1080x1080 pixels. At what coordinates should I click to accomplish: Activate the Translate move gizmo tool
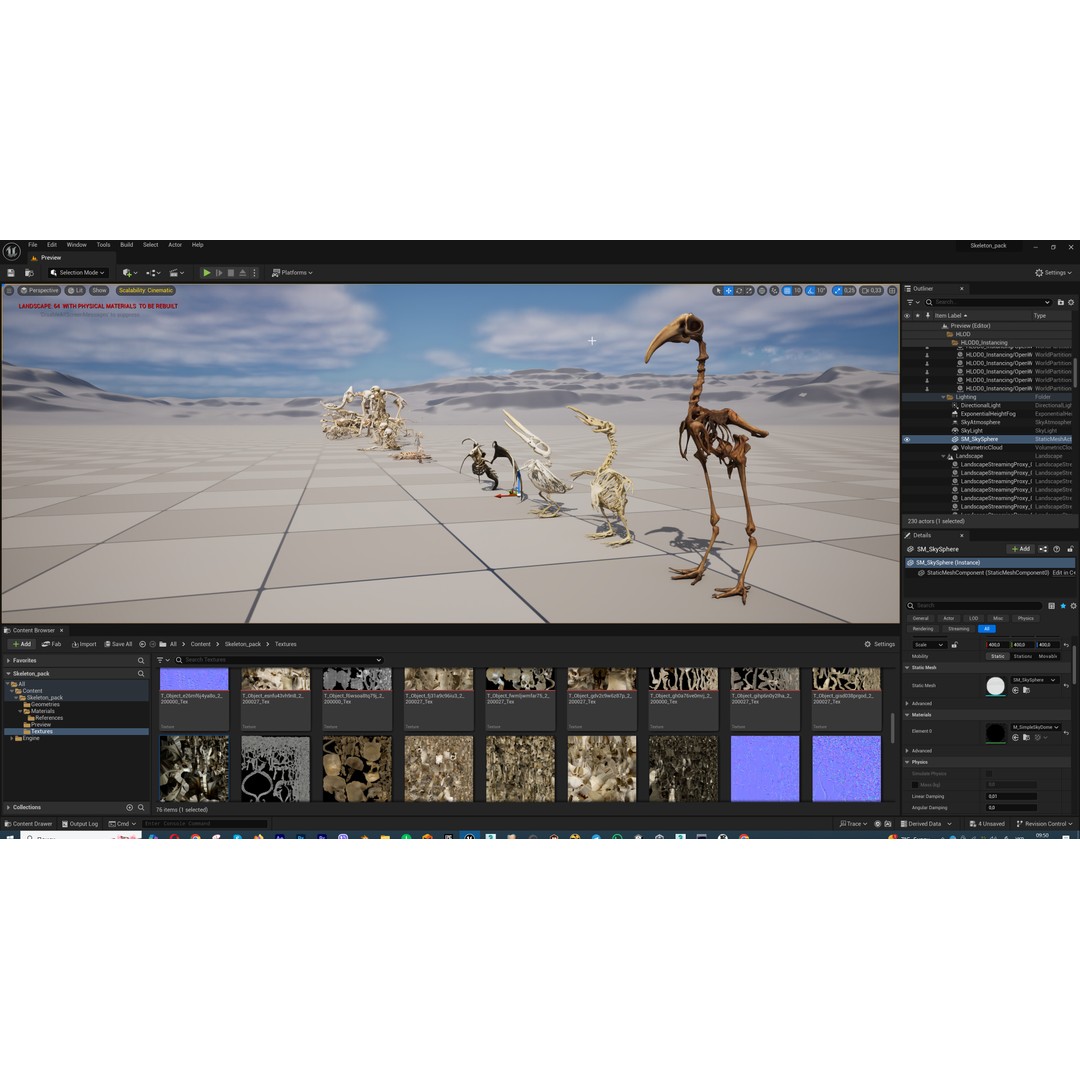coord(728,291)
